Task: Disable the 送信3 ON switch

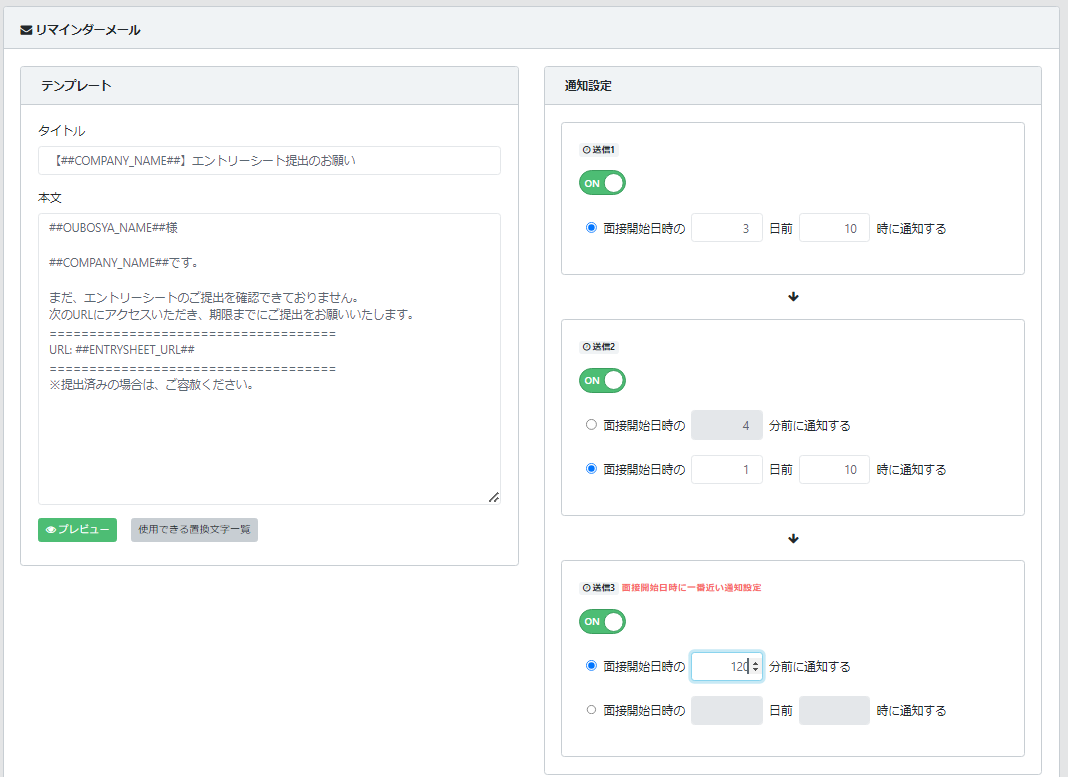Action: 602,622
